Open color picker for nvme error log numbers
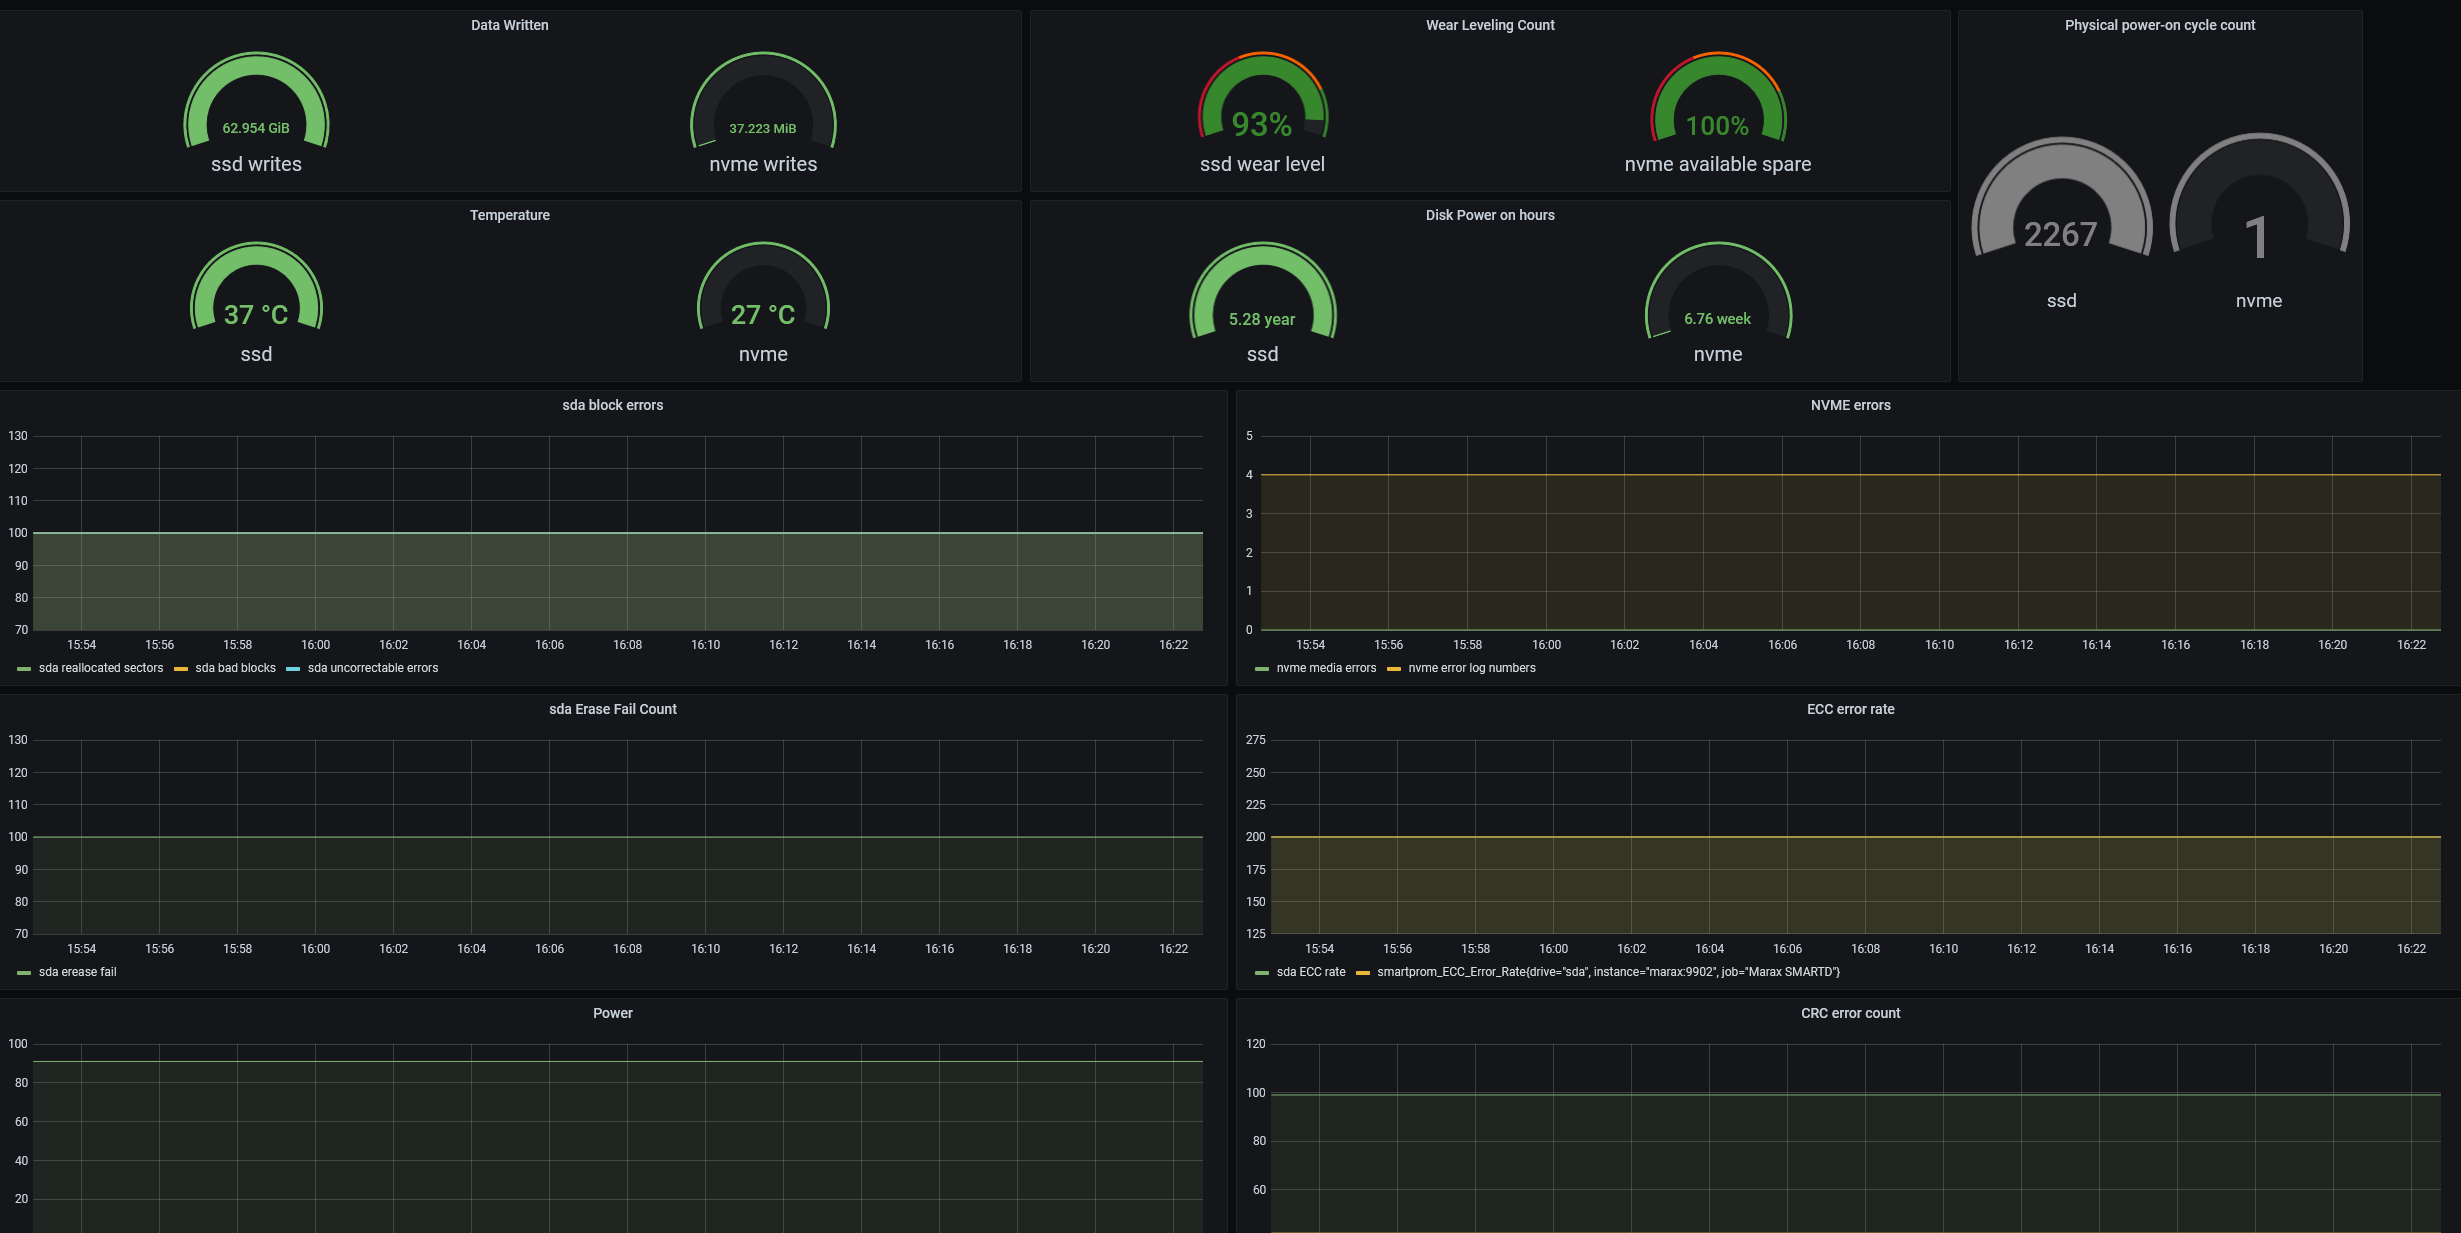This screenshot has width=2461, height=1233. click(1394, 669)
